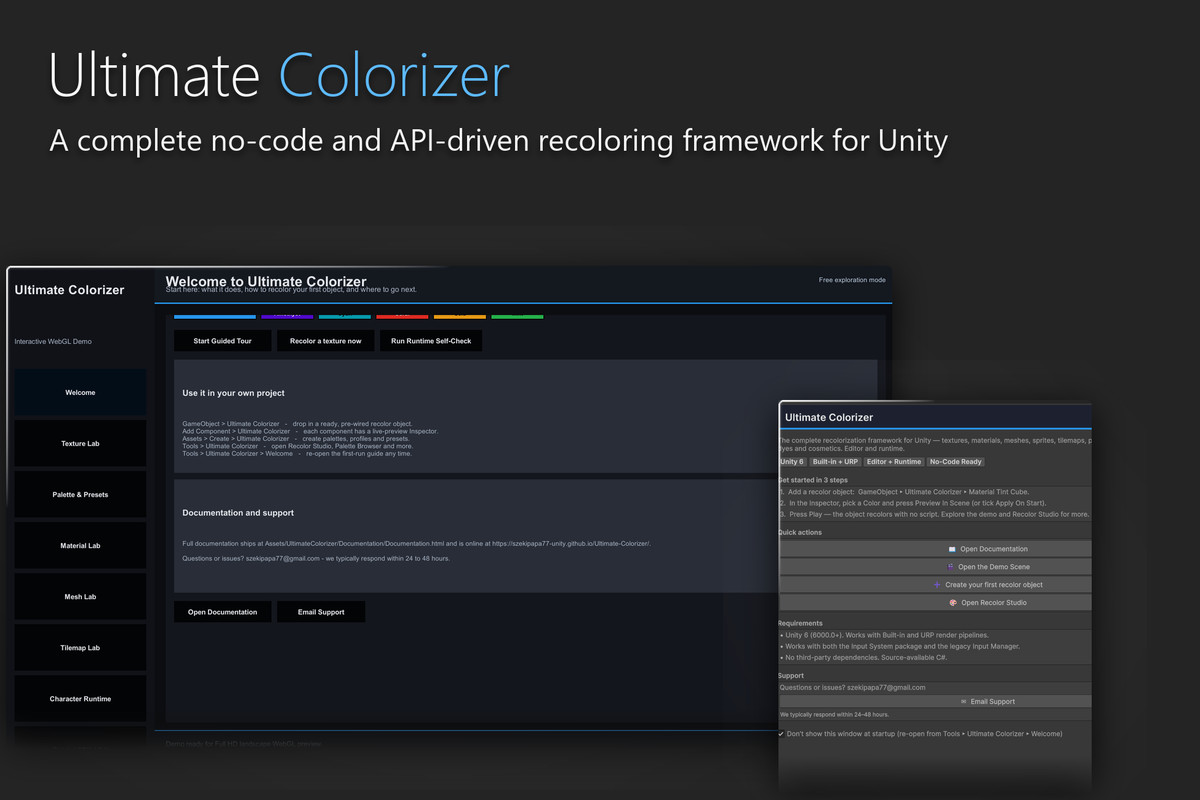Click the Tools > Ultimate Colorizer > Welcome line
1200x800 pixels.
click(x=297, y=454)
